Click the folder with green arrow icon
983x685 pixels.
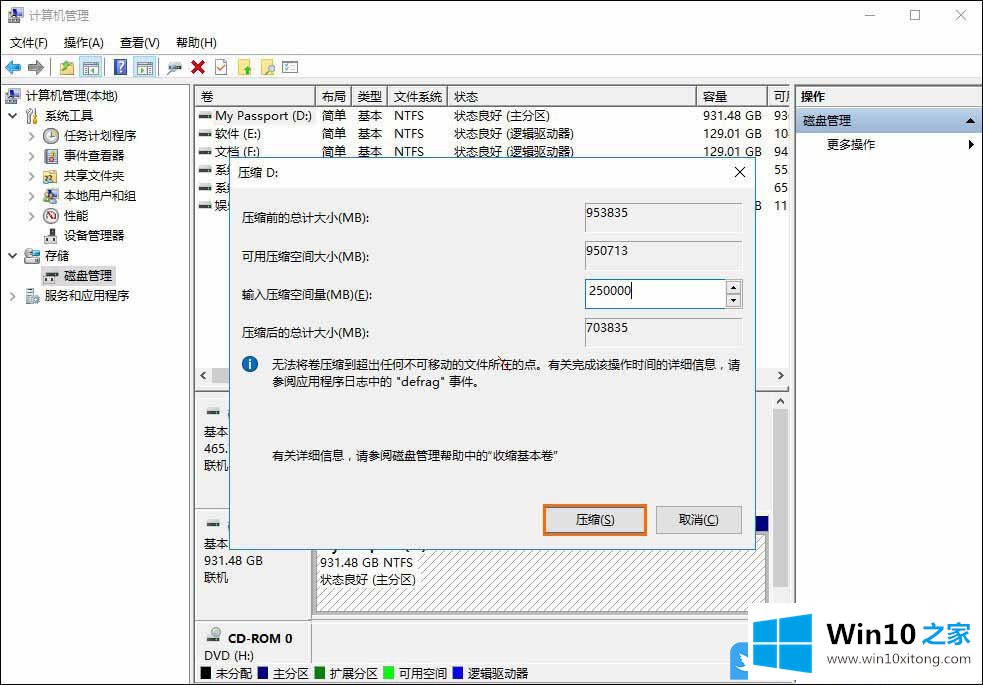click(244, 67)
